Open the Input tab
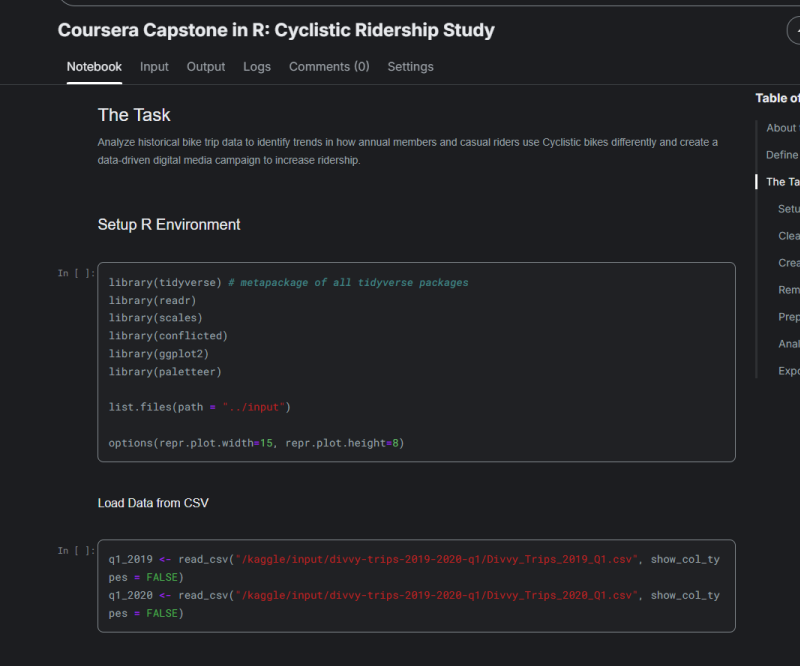Image resolution: width=800 pixels, height=666 pixels. coord(154,67)
